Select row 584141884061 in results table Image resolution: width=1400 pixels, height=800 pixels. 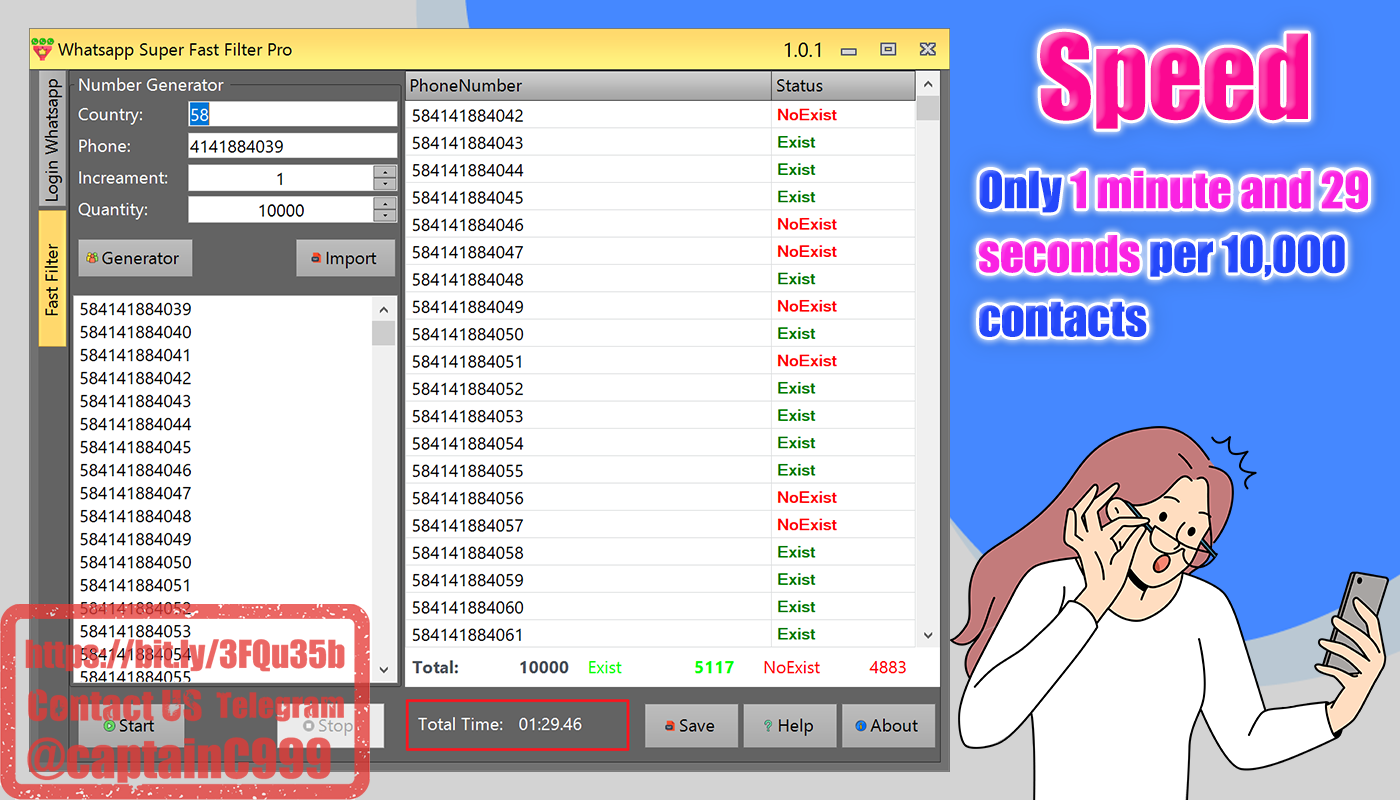point(660,634)
